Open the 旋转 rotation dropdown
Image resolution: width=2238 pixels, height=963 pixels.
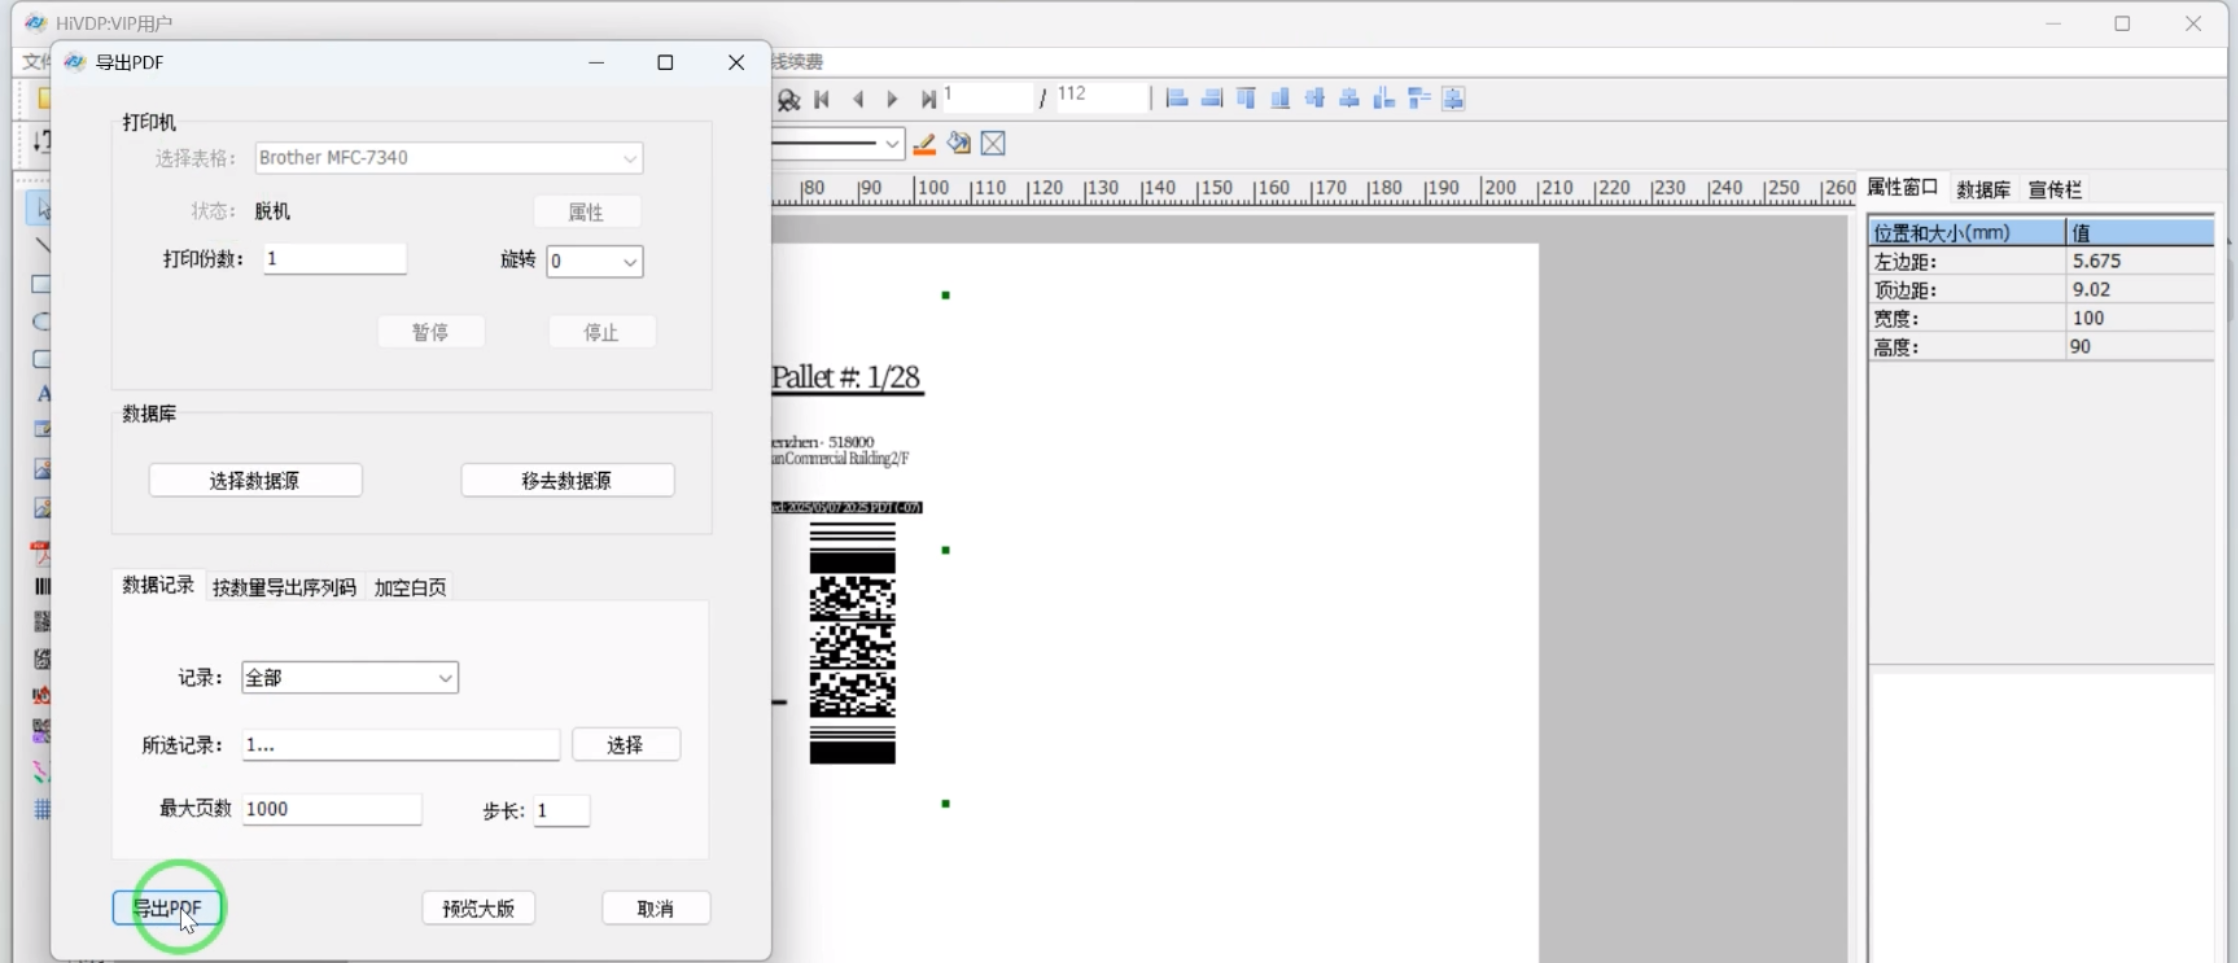click(595, 262)
